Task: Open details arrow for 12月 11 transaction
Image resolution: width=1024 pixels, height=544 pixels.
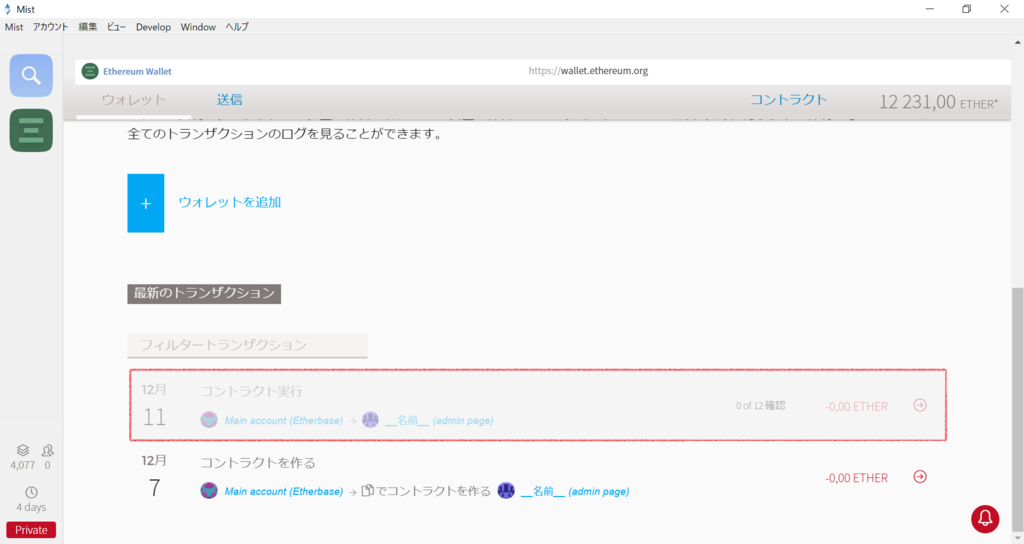Action: pos(920,406)
